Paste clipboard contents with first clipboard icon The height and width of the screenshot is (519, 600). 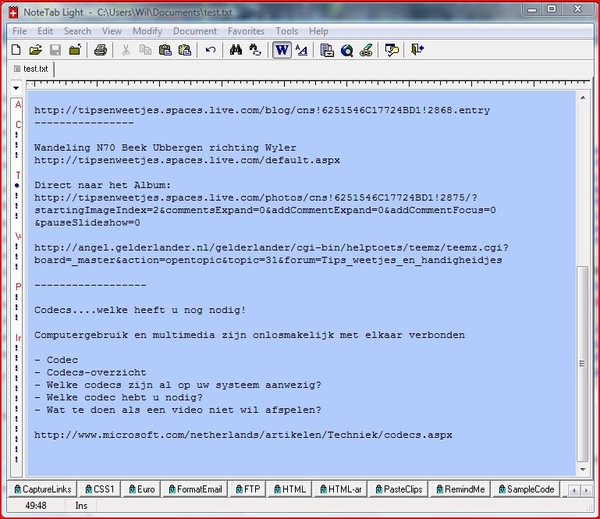pyautogui.click(x=165, y=50)
